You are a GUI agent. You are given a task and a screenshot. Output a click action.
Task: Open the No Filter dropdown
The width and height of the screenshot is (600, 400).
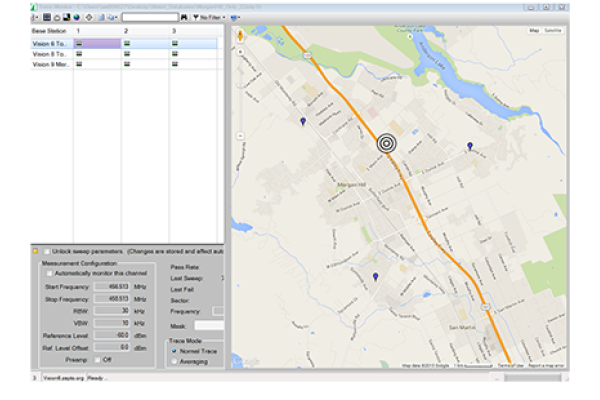[209, 17]
